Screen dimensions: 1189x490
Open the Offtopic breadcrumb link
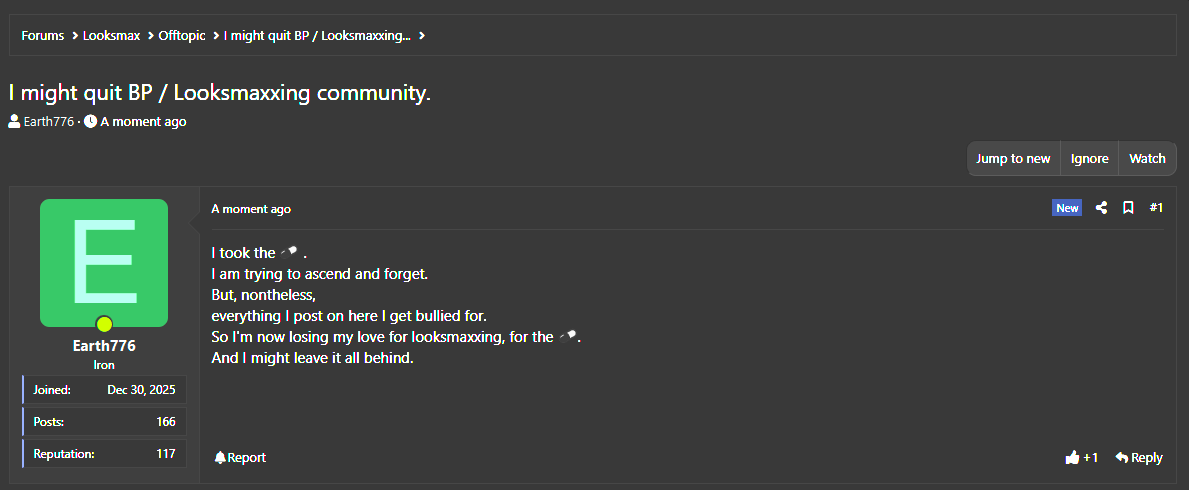[x=182, y=36]
